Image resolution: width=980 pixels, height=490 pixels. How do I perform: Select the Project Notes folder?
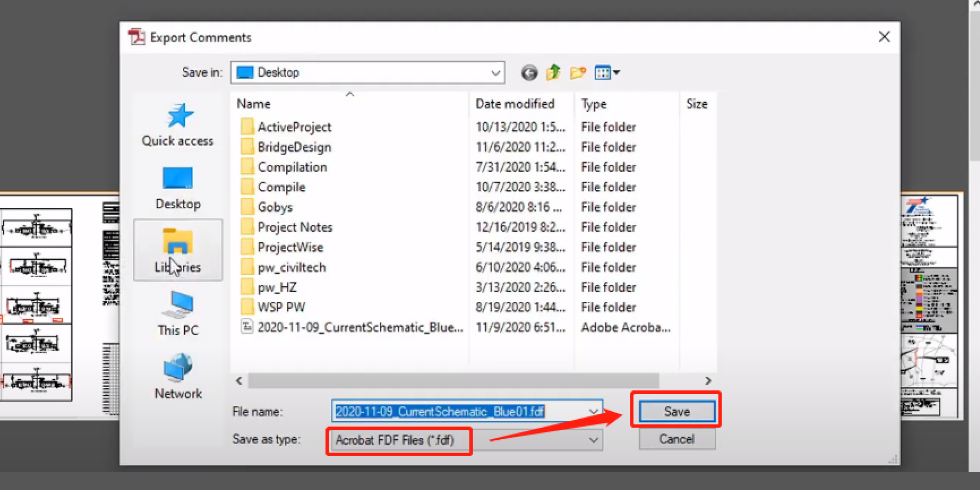[295, 227]
